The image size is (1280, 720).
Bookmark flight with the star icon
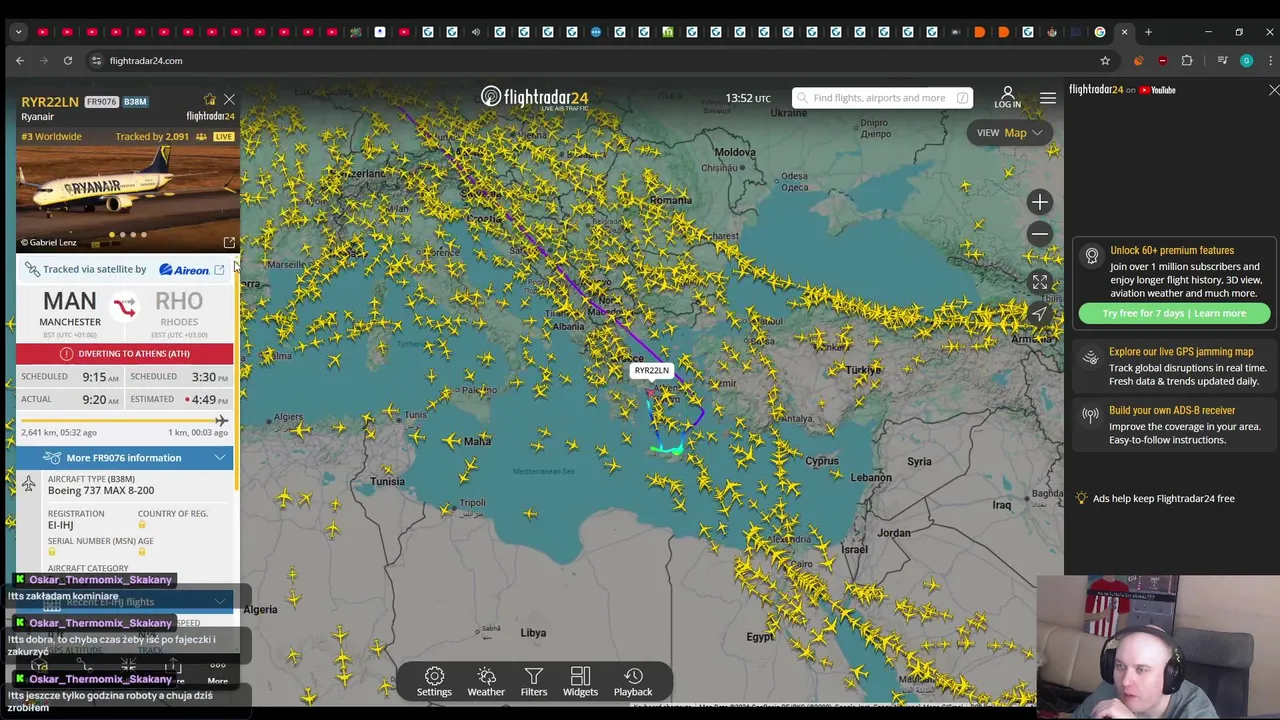(210, 99)
